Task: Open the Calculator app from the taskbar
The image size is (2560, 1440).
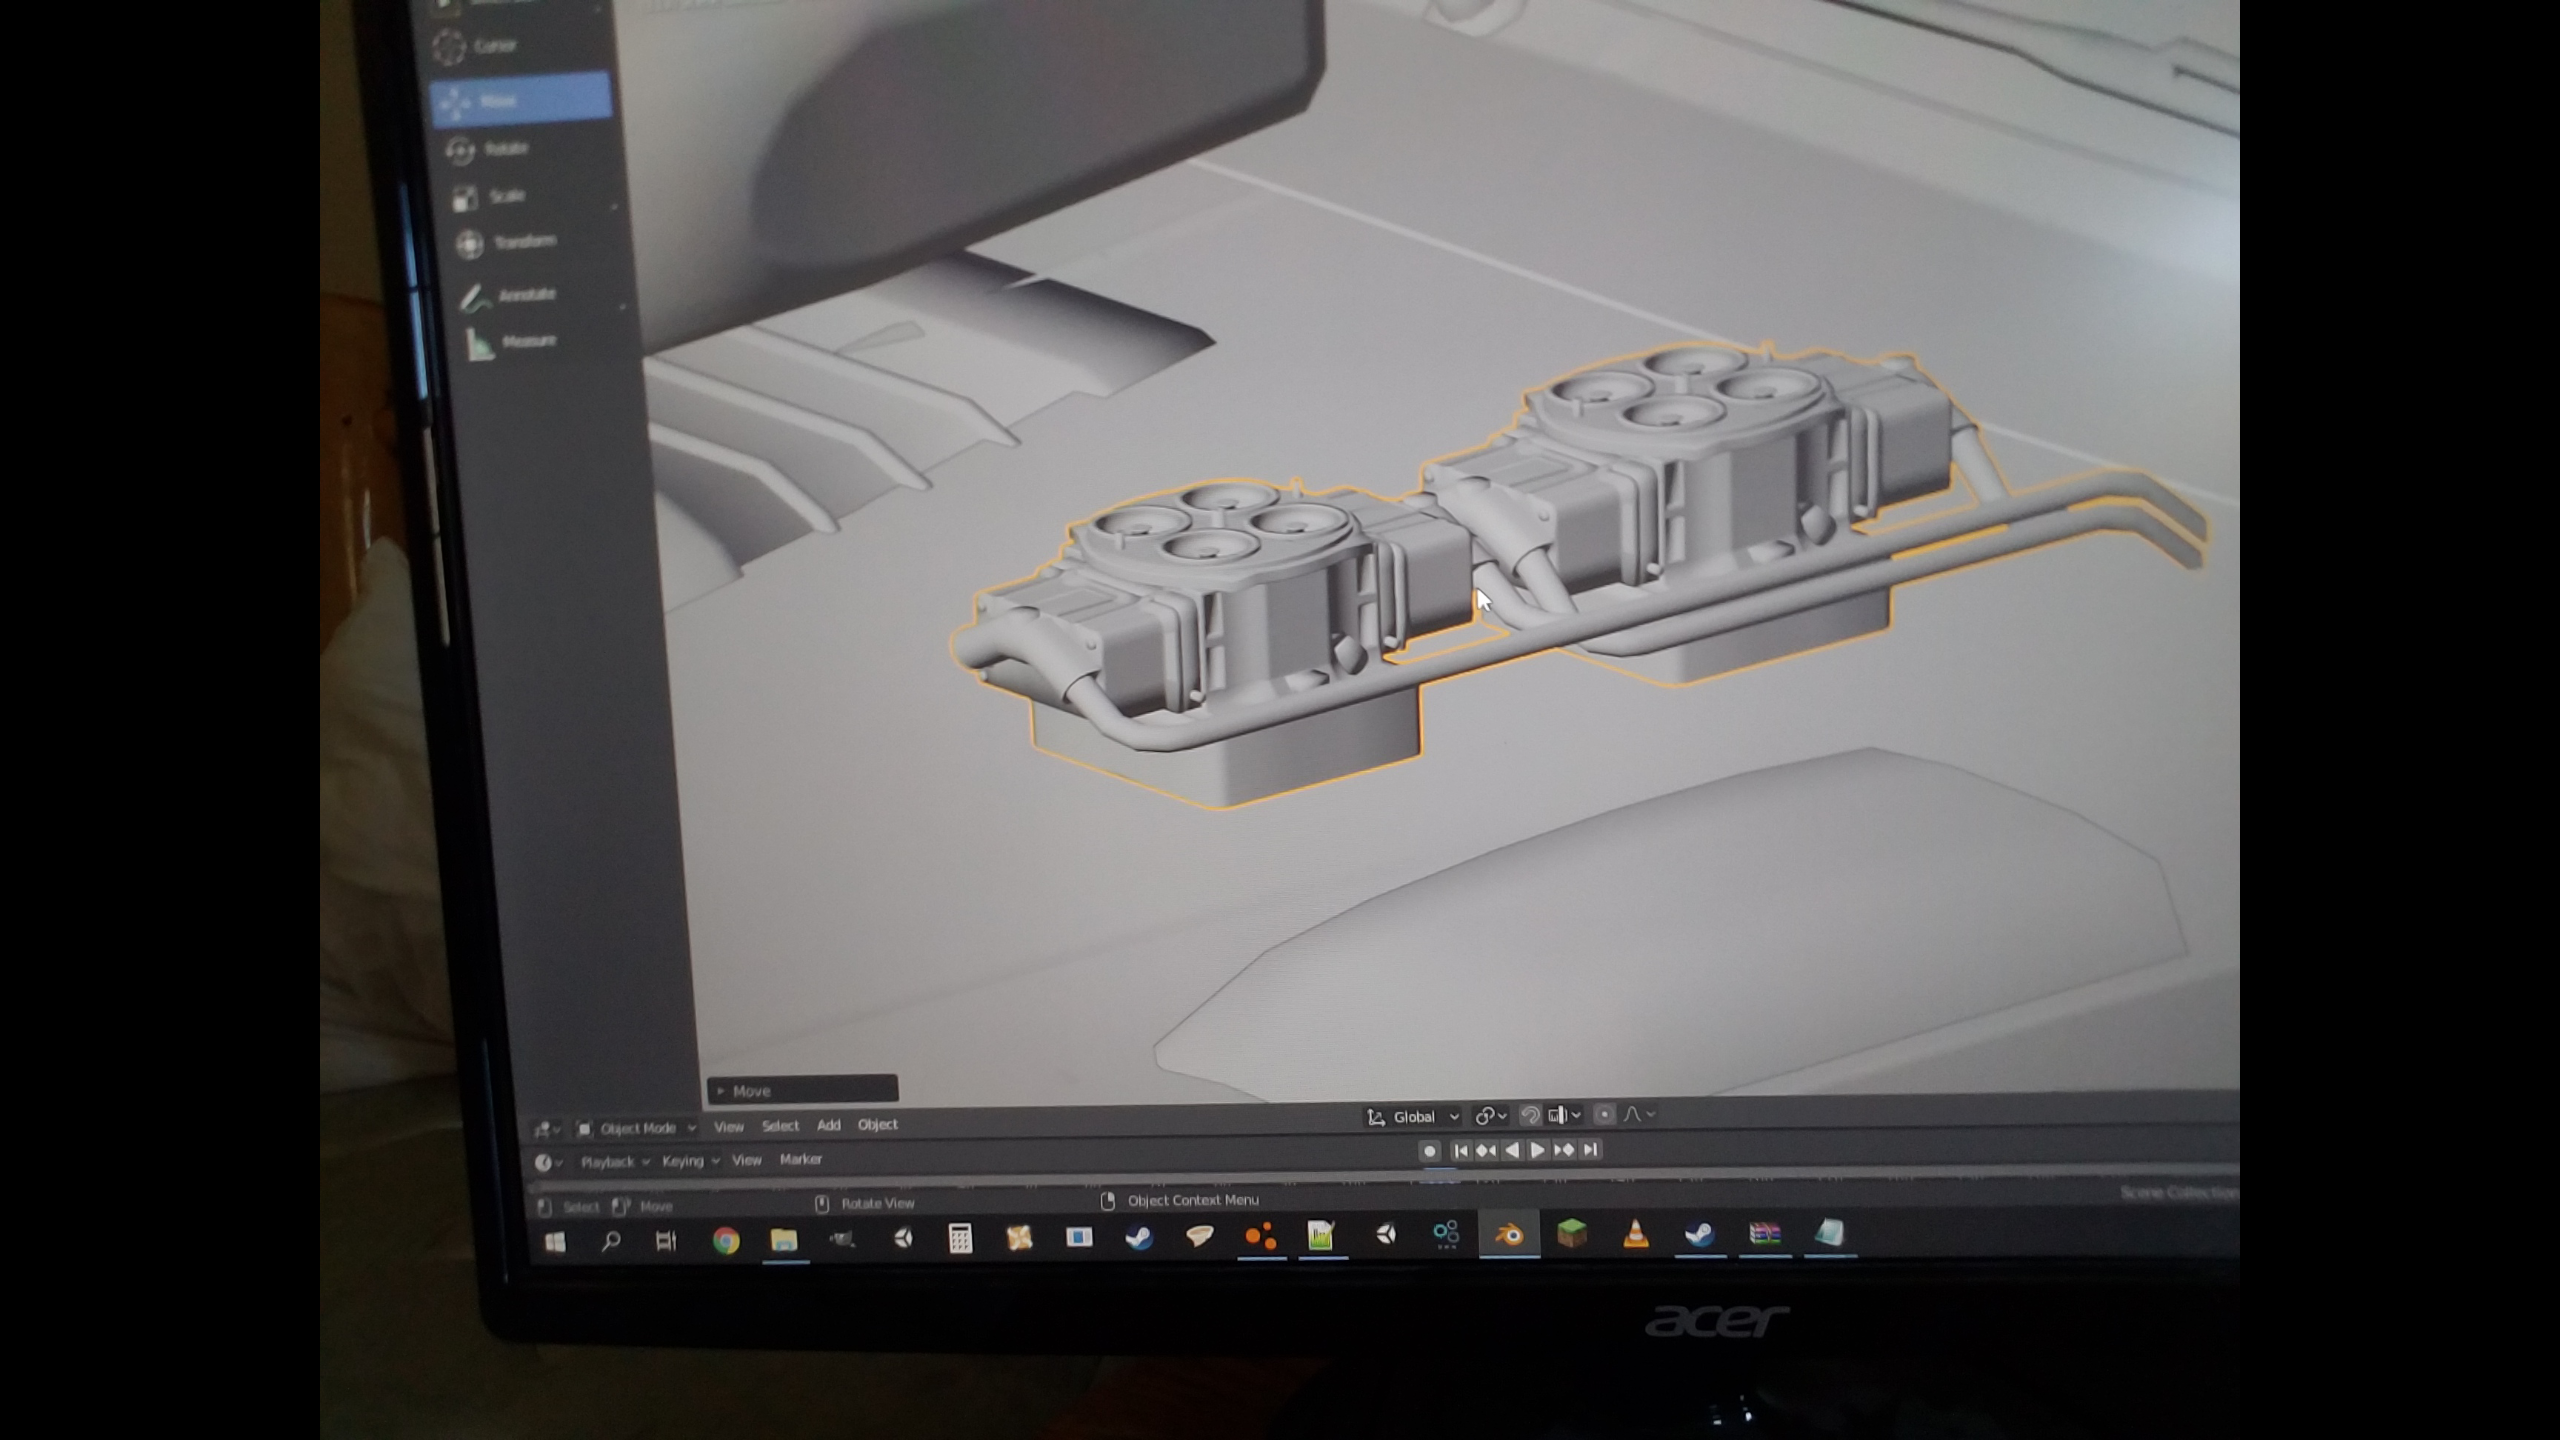Action: tap(960, 1239)
